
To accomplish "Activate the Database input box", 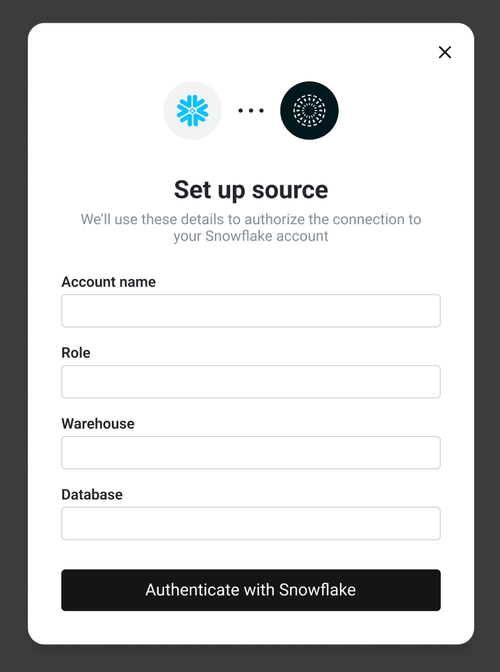I will point(251,523).
